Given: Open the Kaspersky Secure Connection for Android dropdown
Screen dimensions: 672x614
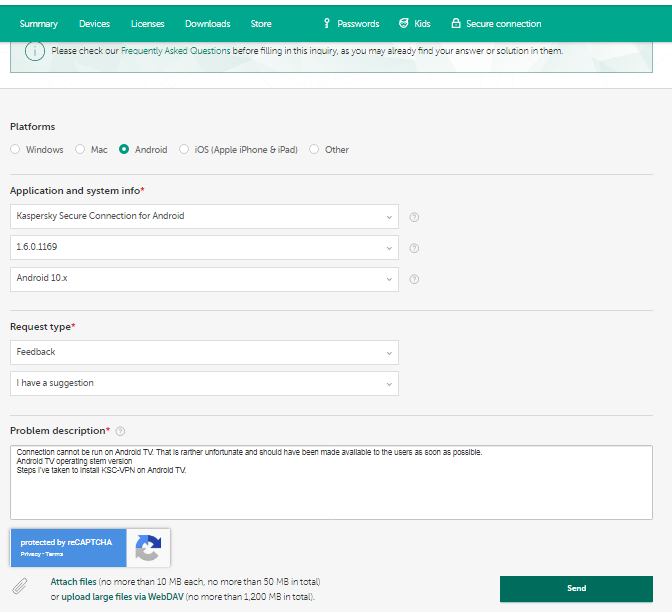Looking at the screenshot, I should (204, 216).
